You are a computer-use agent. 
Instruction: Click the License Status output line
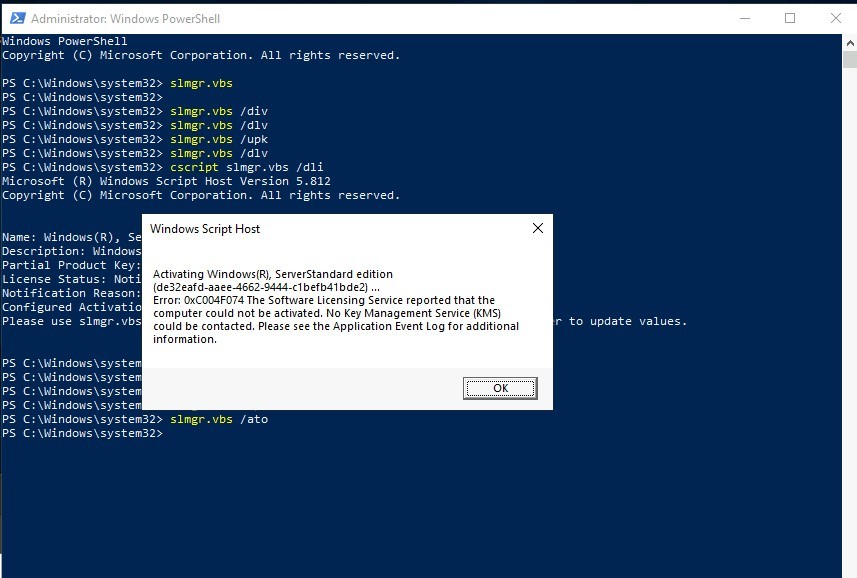pyautogui.click(x=70, y=279)
